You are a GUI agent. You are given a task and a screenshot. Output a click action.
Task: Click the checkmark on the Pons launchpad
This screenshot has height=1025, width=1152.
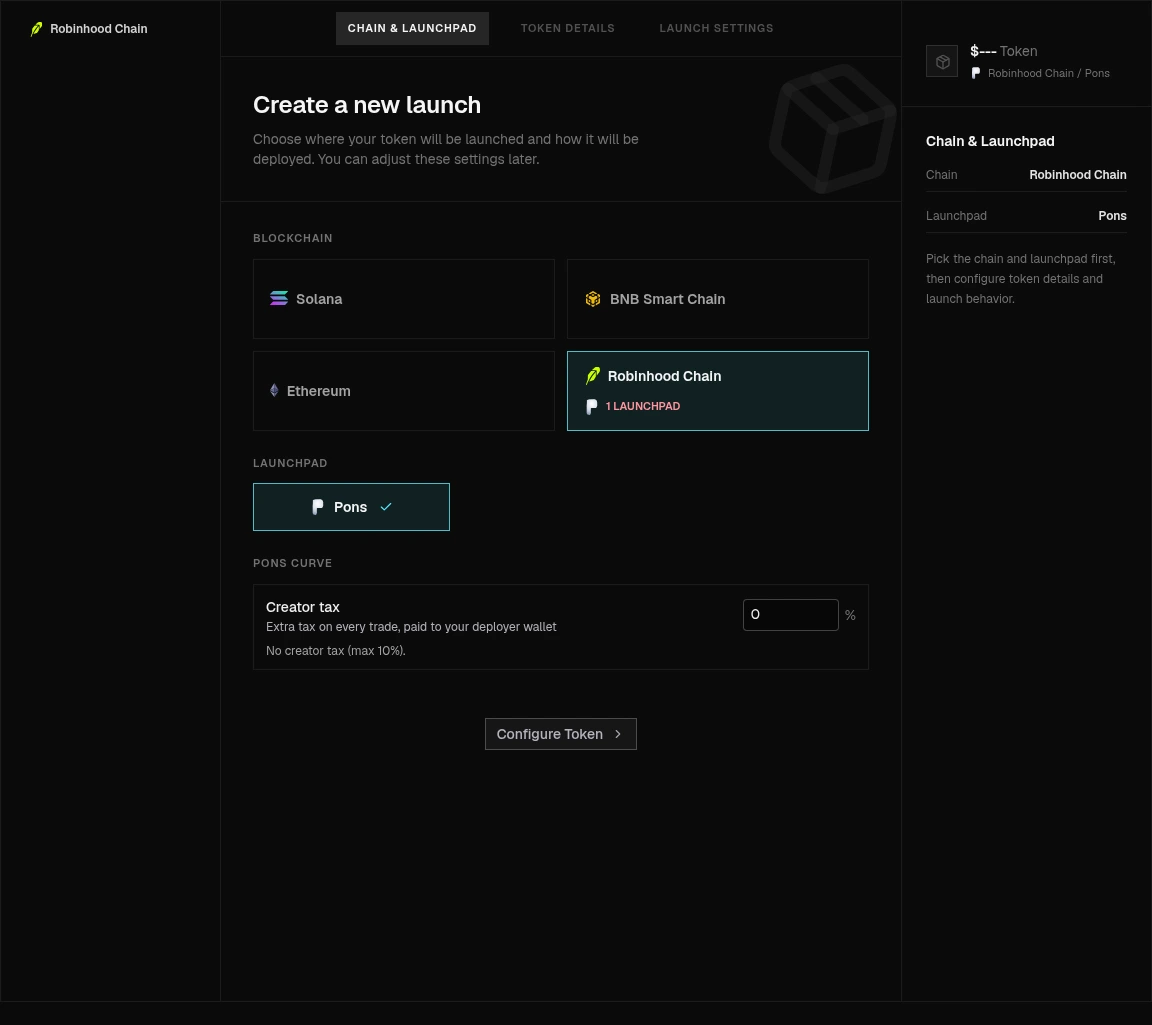[x=386, y=507]
